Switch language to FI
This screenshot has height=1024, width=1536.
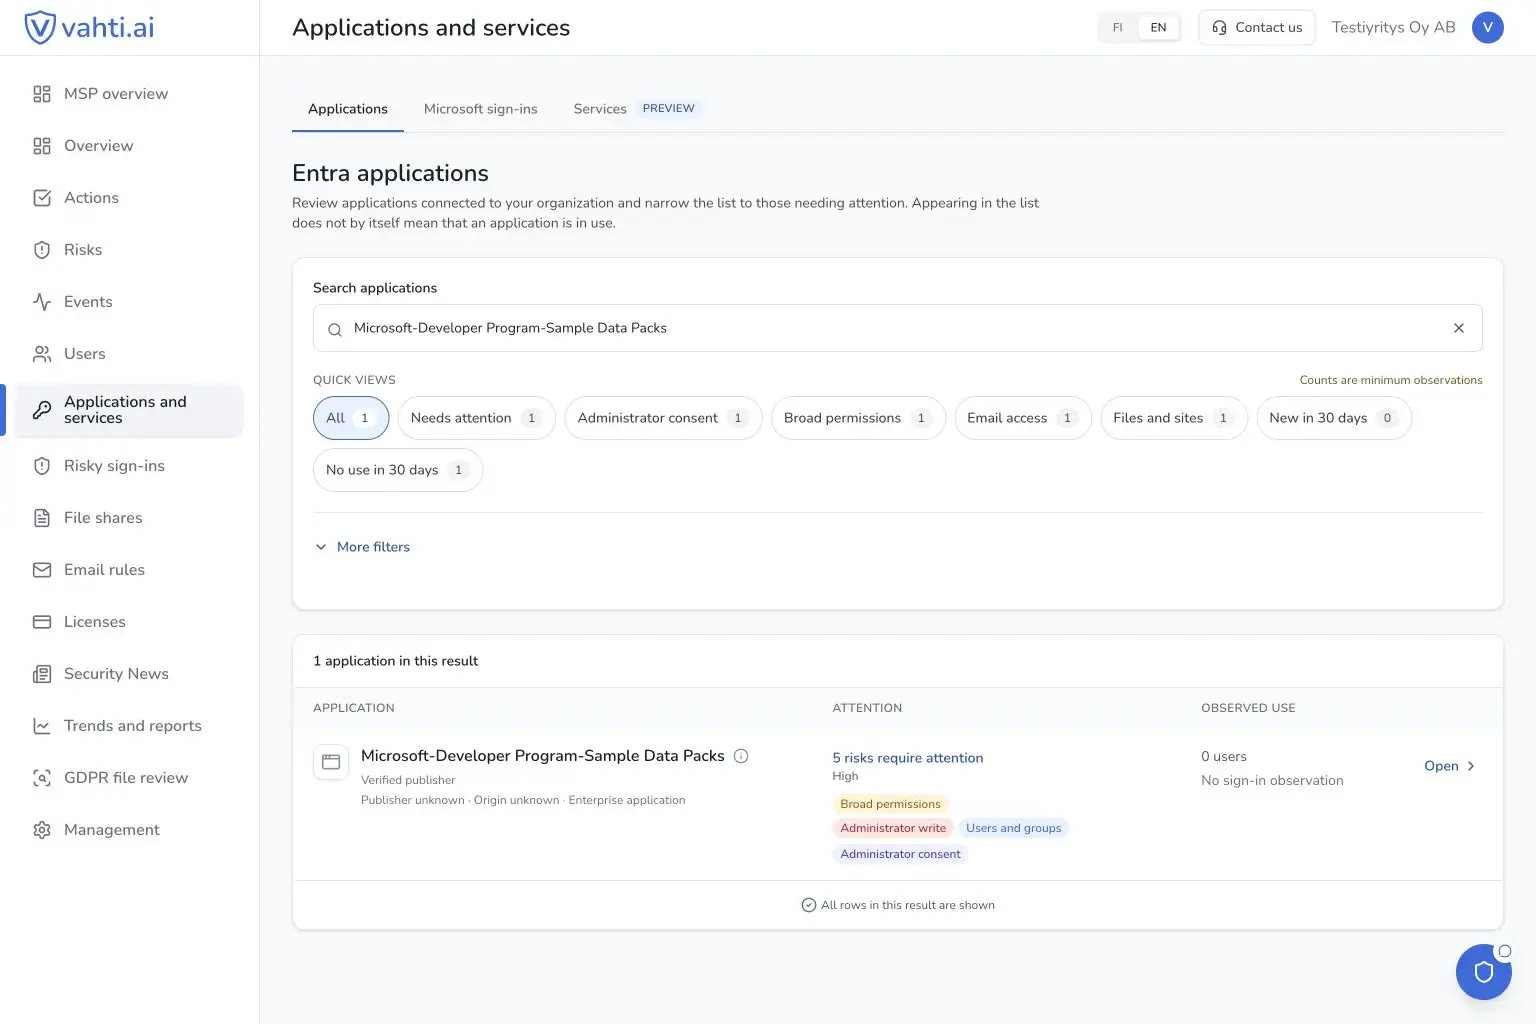[x=1118, y=28]
